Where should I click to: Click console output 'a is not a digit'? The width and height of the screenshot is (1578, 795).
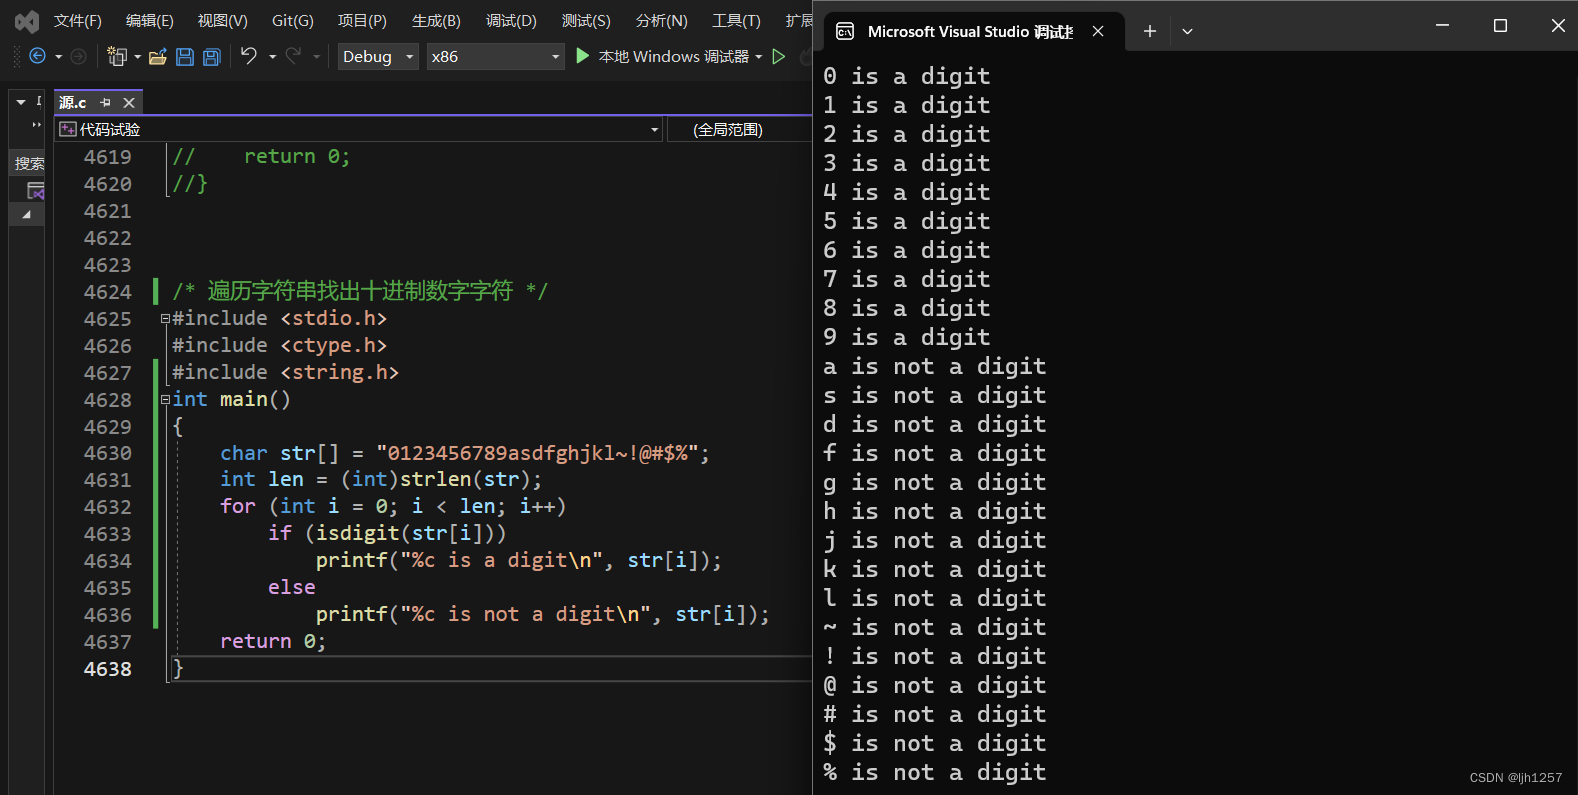(934, 367)
